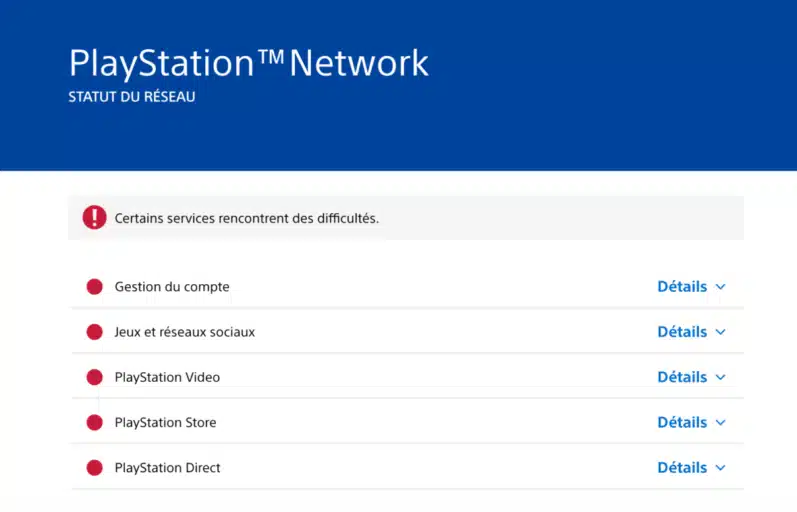Select the Gestion du compte label
This screenshot has height=512, width=797.
pos(172,287)
